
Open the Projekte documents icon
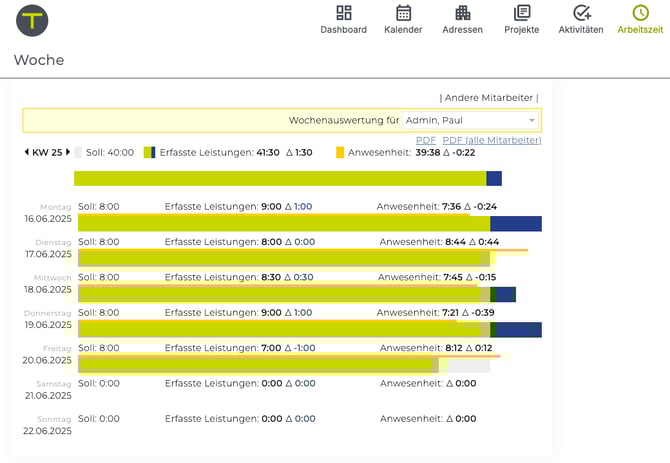[522, 13]
